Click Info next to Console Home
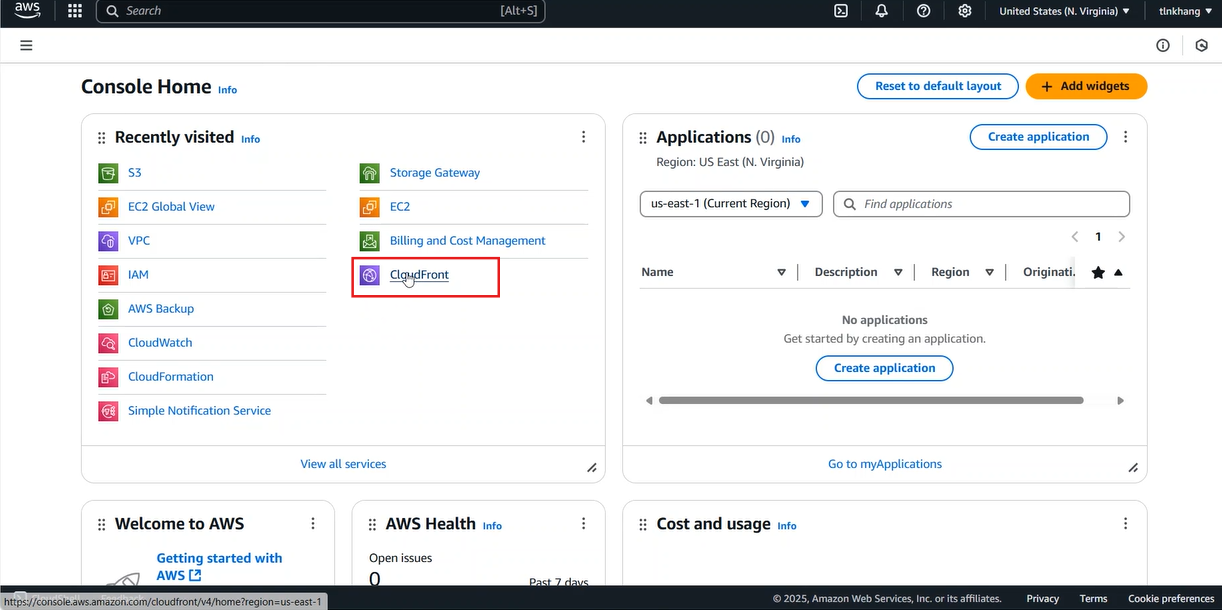1222x610 pixels. tap(228, 90)
